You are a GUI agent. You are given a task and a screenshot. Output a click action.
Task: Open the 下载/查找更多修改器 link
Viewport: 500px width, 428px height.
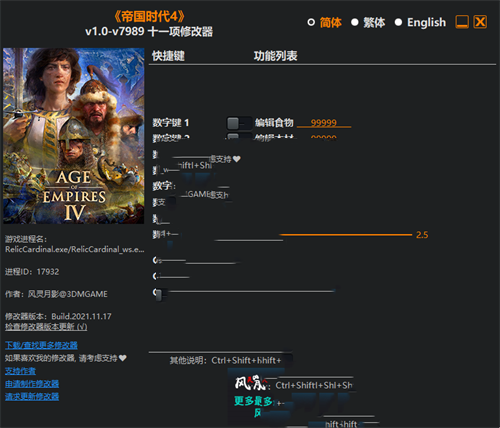click(x=41, y=345)
